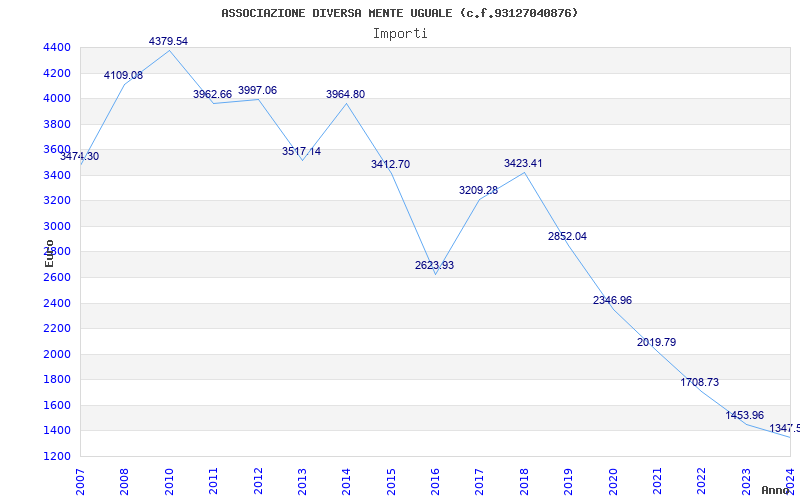Click the 2023 x-axis year label
This screenshot has height=500, width=800.
[746, 481]
